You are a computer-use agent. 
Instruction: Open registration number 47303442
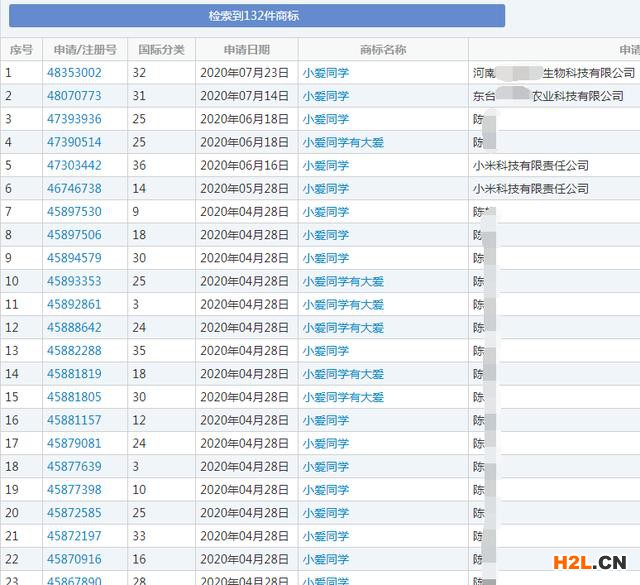74,165
